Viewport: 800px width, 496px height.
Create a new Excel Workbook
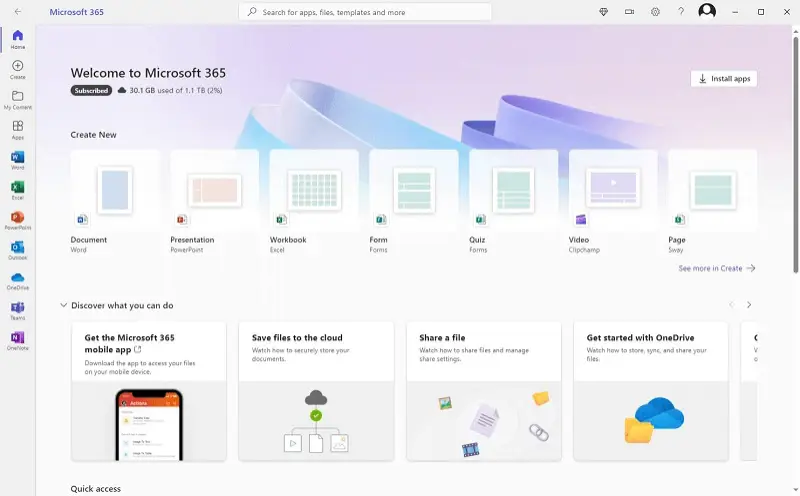(x=314, y=202)
